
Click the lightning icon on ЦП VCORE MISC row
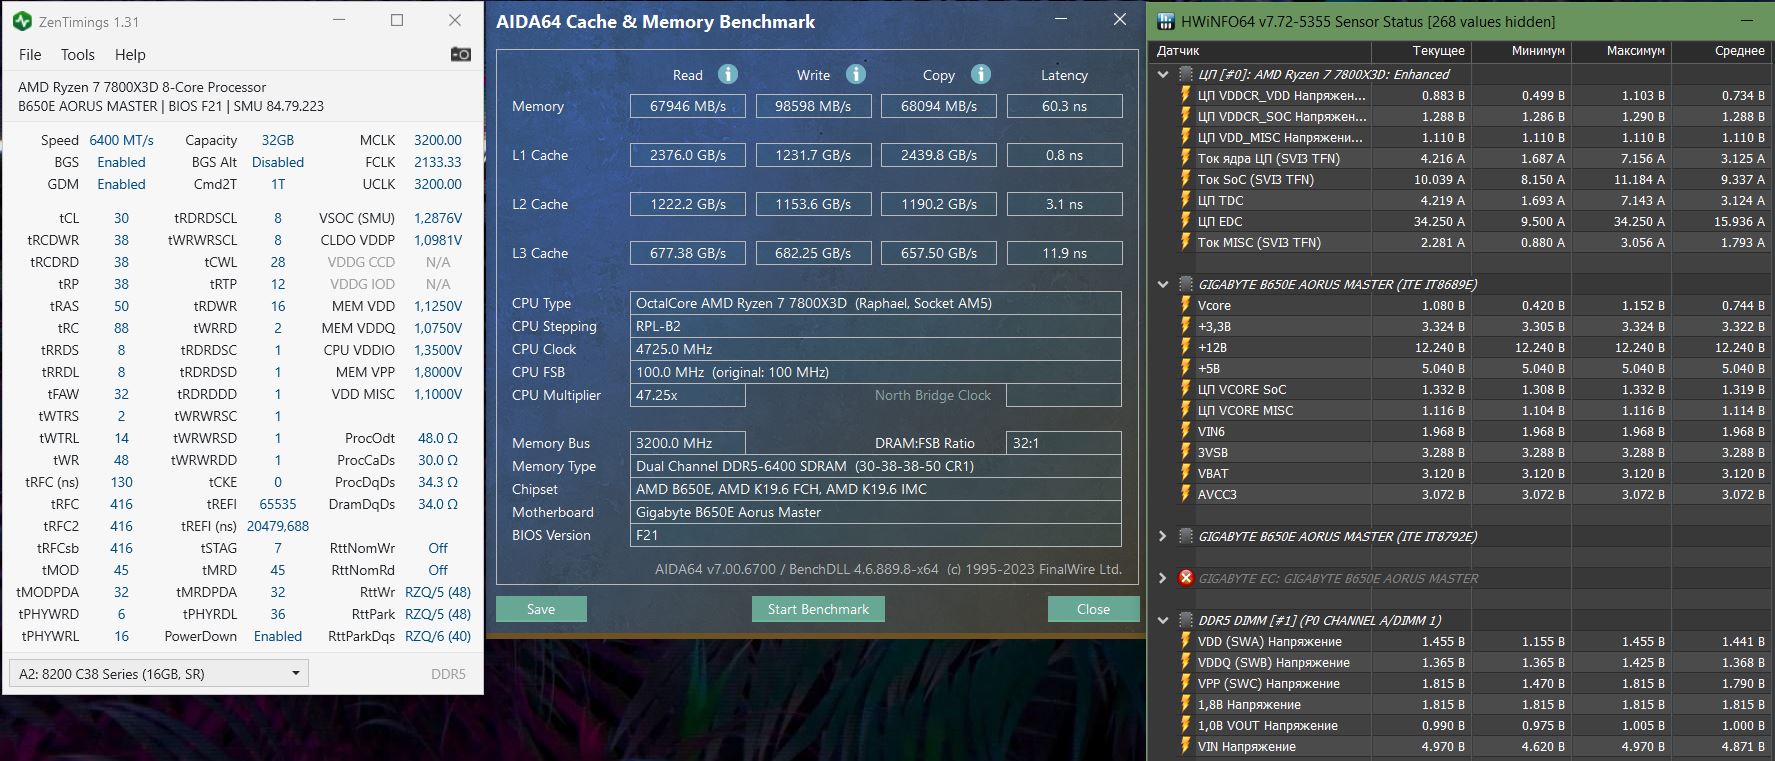pyautogui.click(x=1186, y=410)
